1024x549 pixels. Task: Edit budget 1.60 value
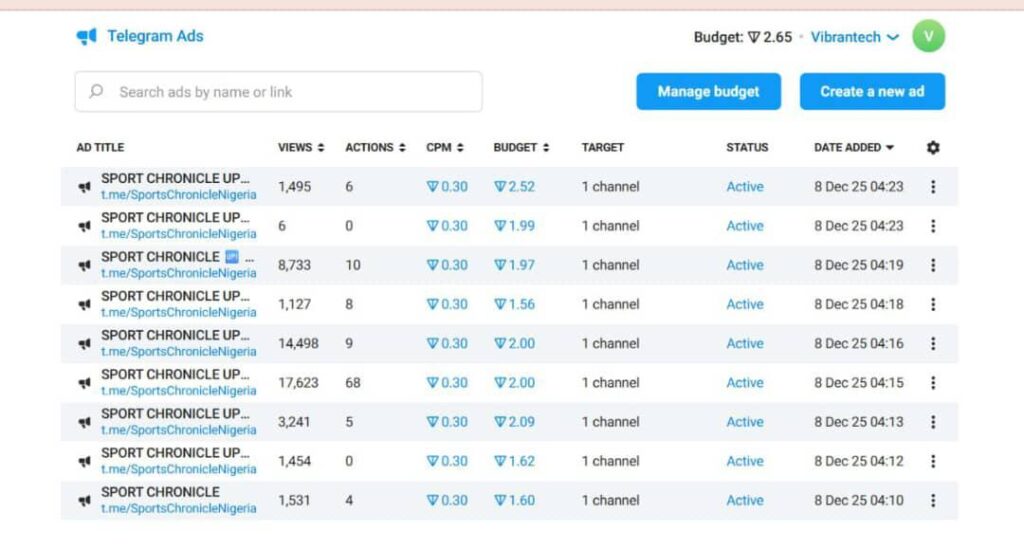click(x=514, y=500)
